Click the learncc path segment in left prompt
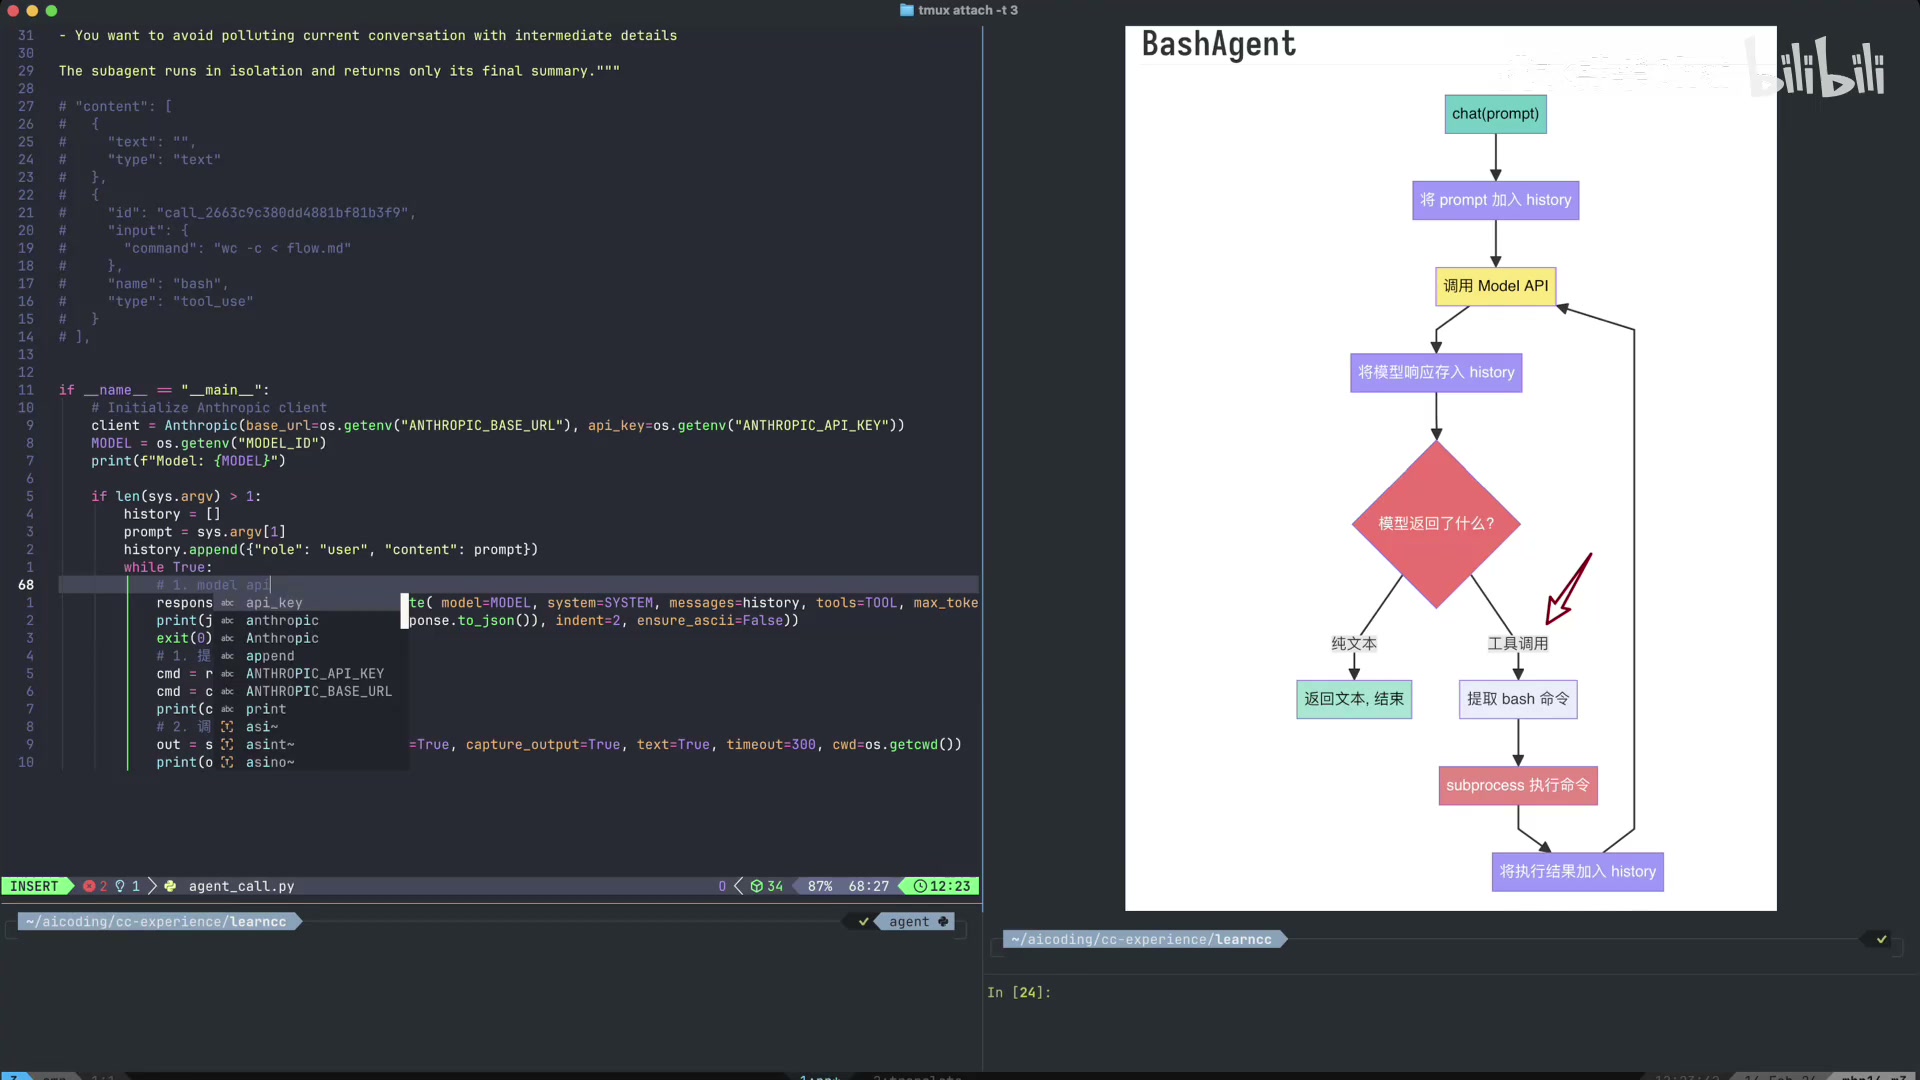This screenshot has width=1920, height=1080. click(x=258, y=922)
